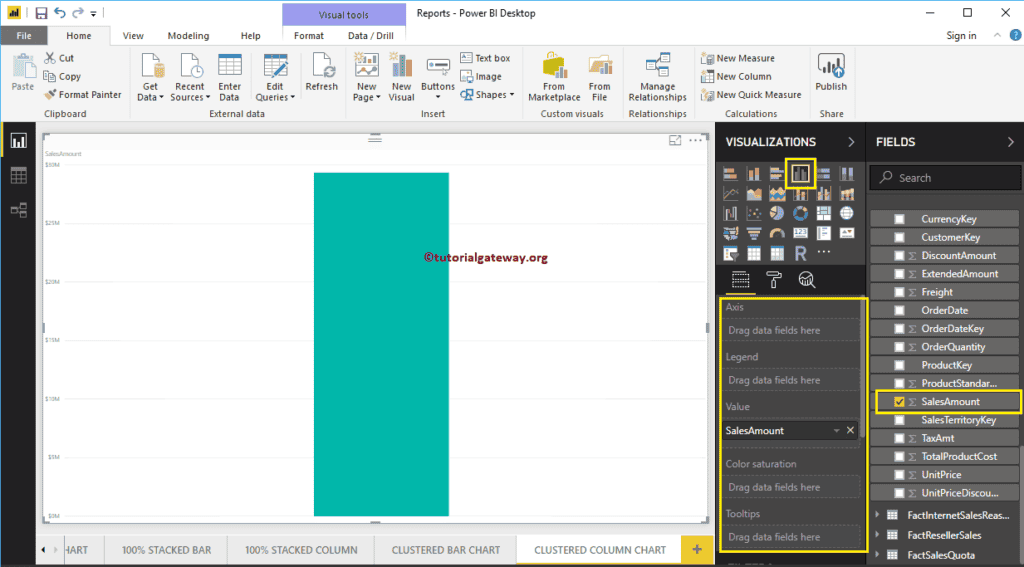Open SalesAmount value field dropdown arrow
Viewport: 1024px width, 567px height.
(836, 430)
